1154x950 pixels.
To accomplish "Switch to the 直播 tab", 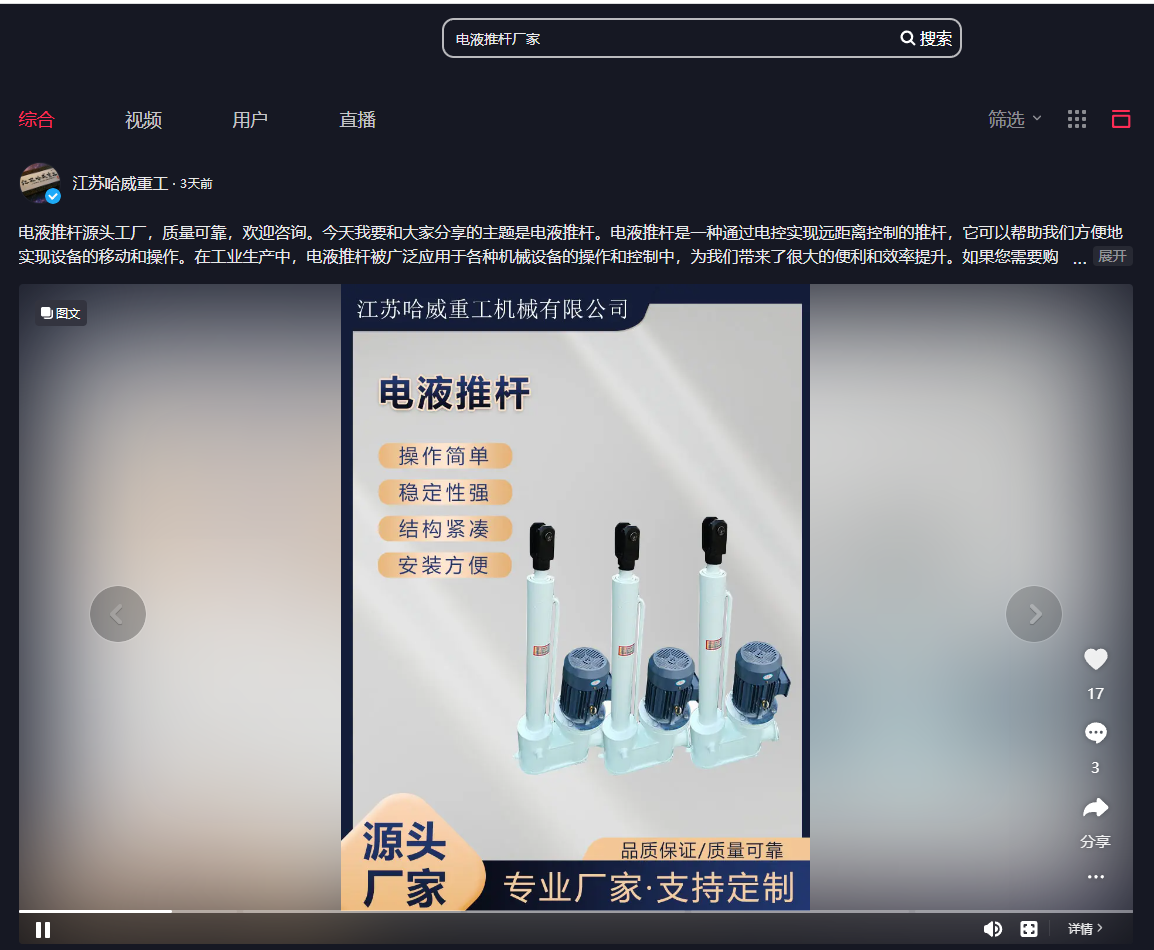I will pyautogui.click(x=357, y=120).
